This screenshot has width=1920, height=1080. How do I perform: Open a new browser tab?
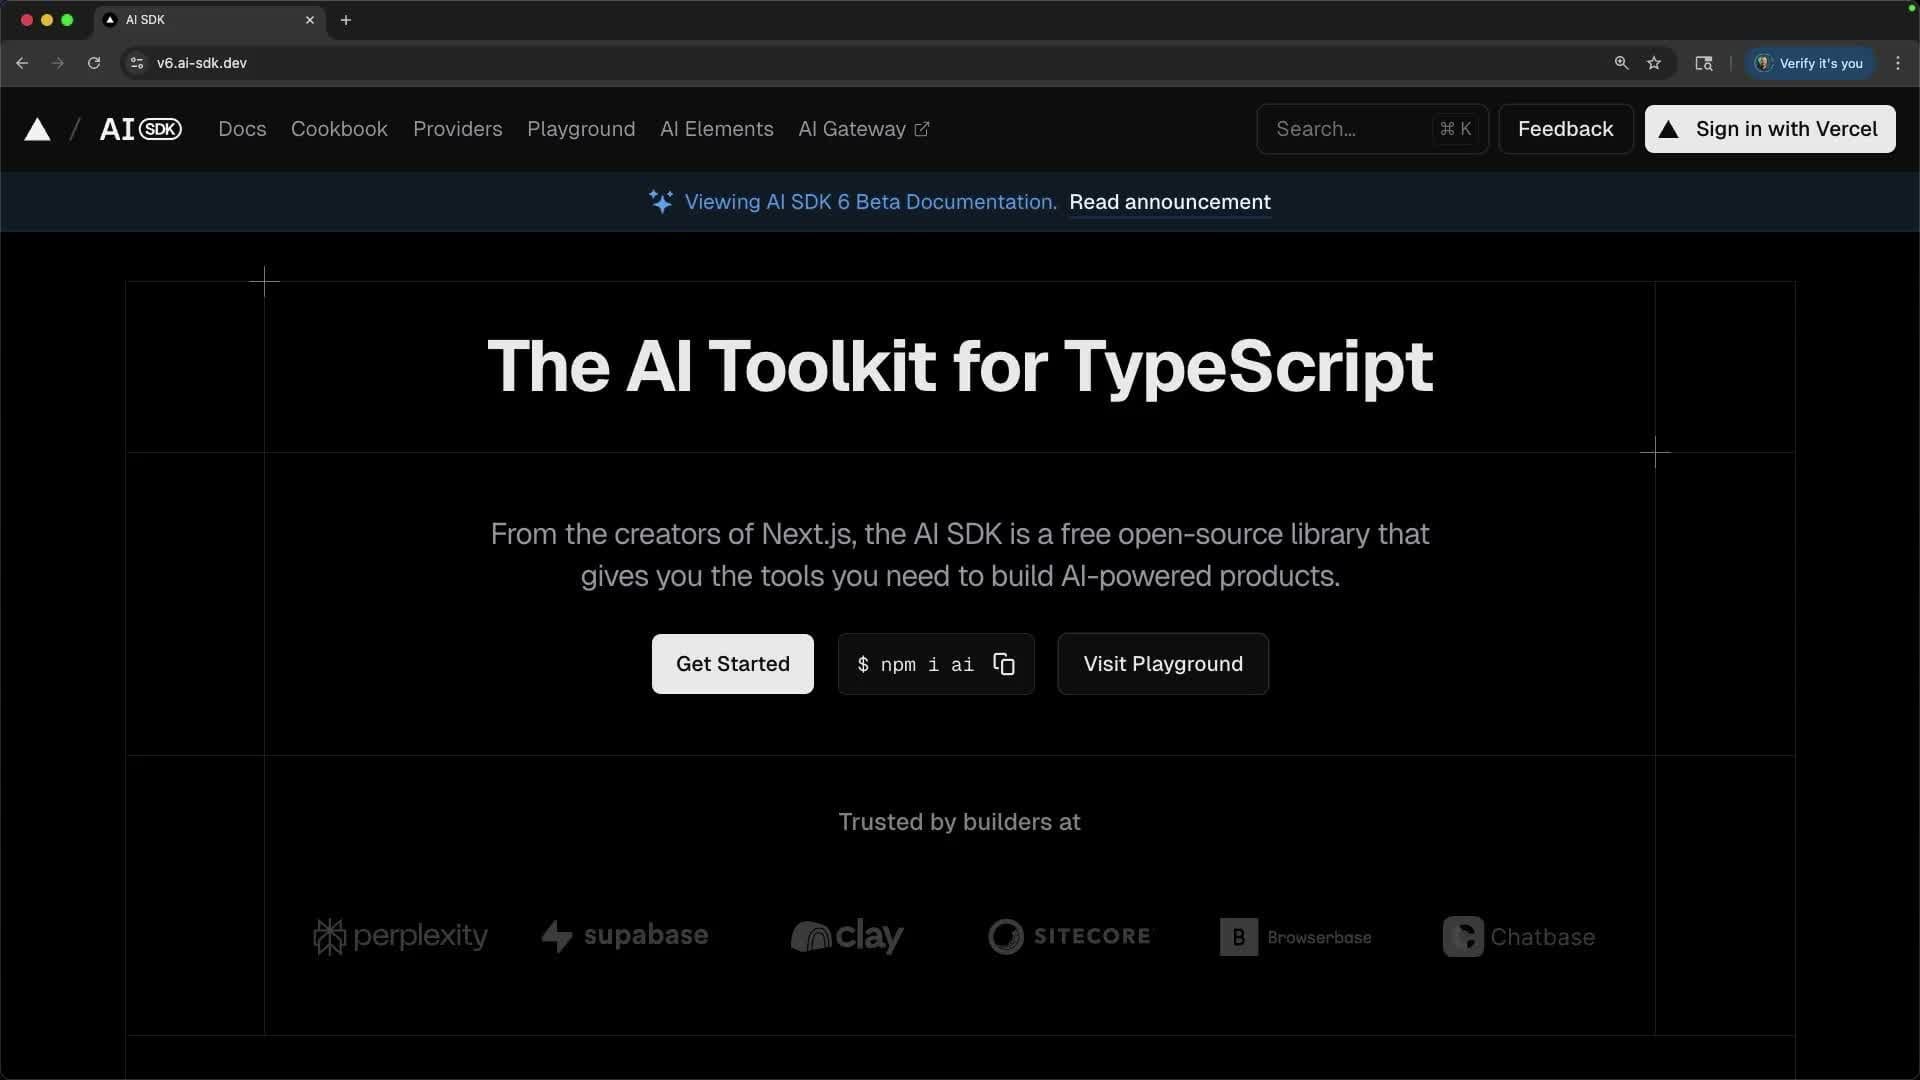click(346, 20)
